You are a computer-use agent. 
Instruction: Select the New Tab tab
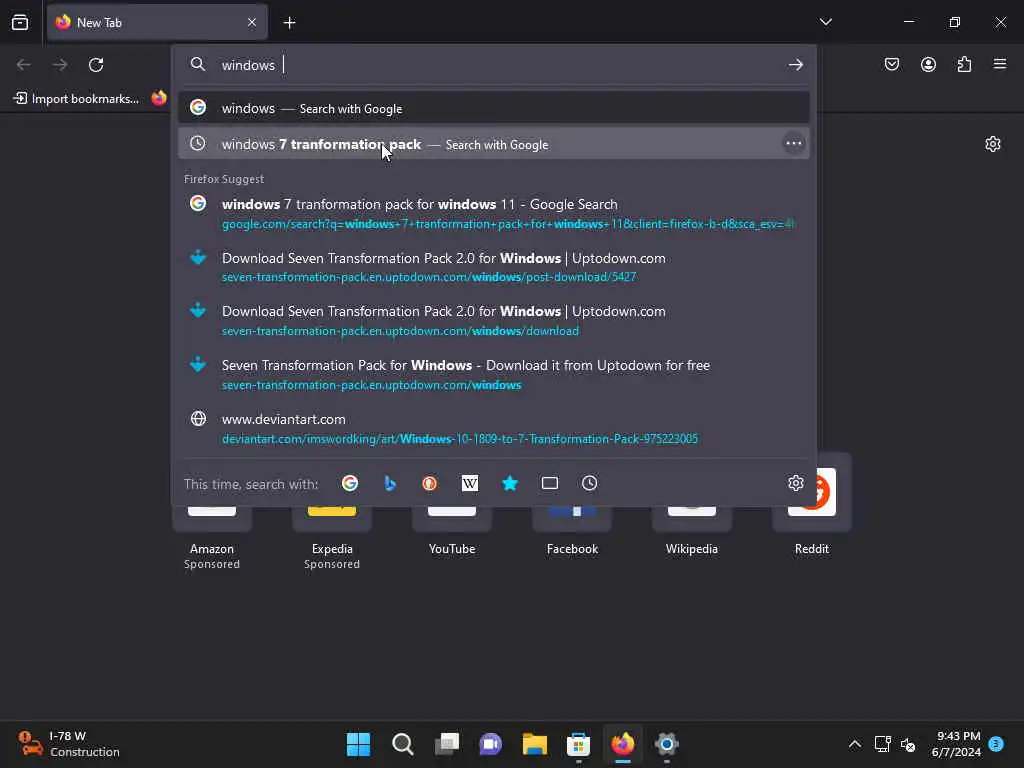(x=157, y=23)
